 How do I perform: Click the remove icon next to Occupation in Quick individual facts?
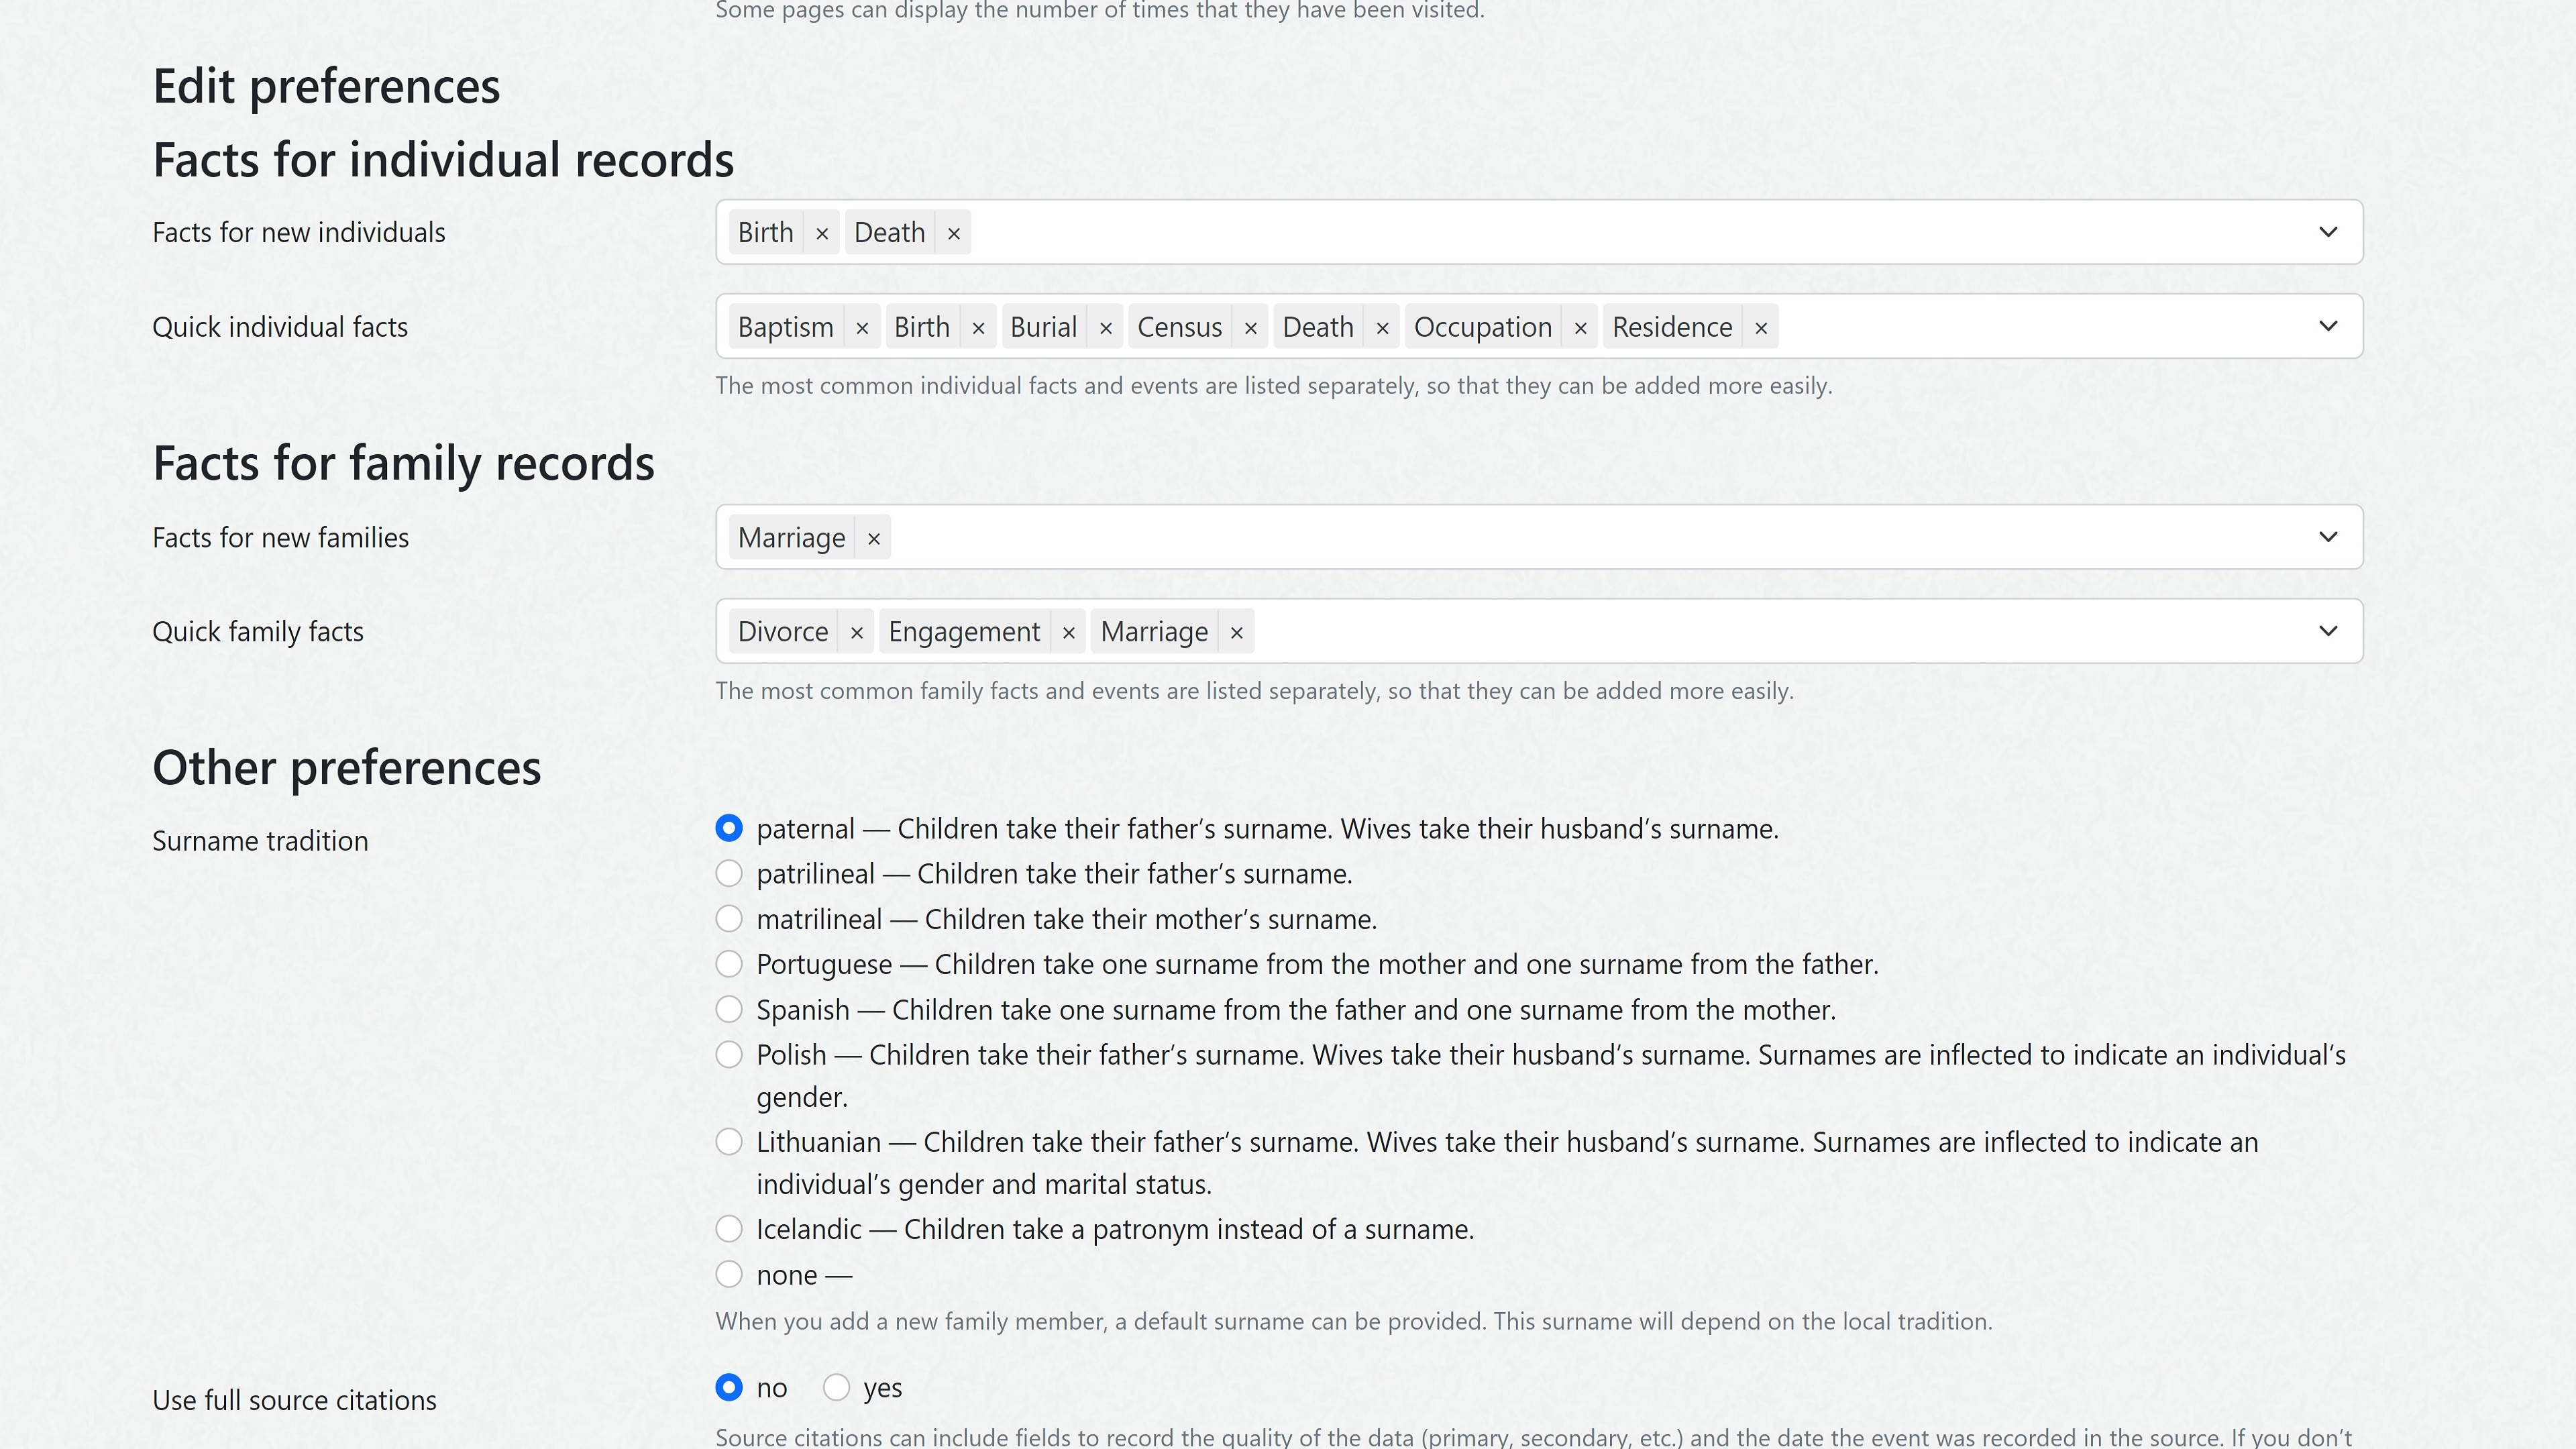click(1580, 325)
